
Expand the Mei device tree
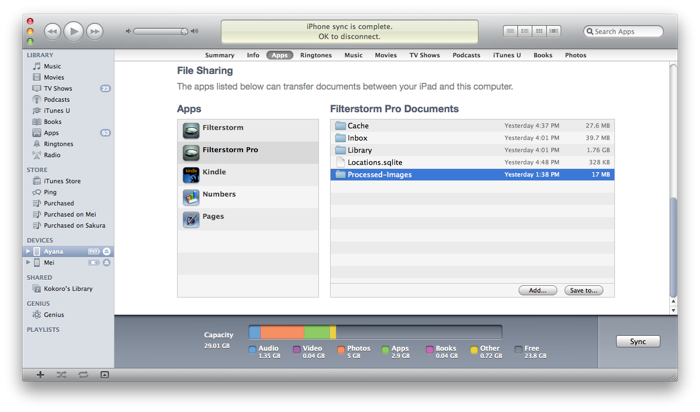click(28, 262)
